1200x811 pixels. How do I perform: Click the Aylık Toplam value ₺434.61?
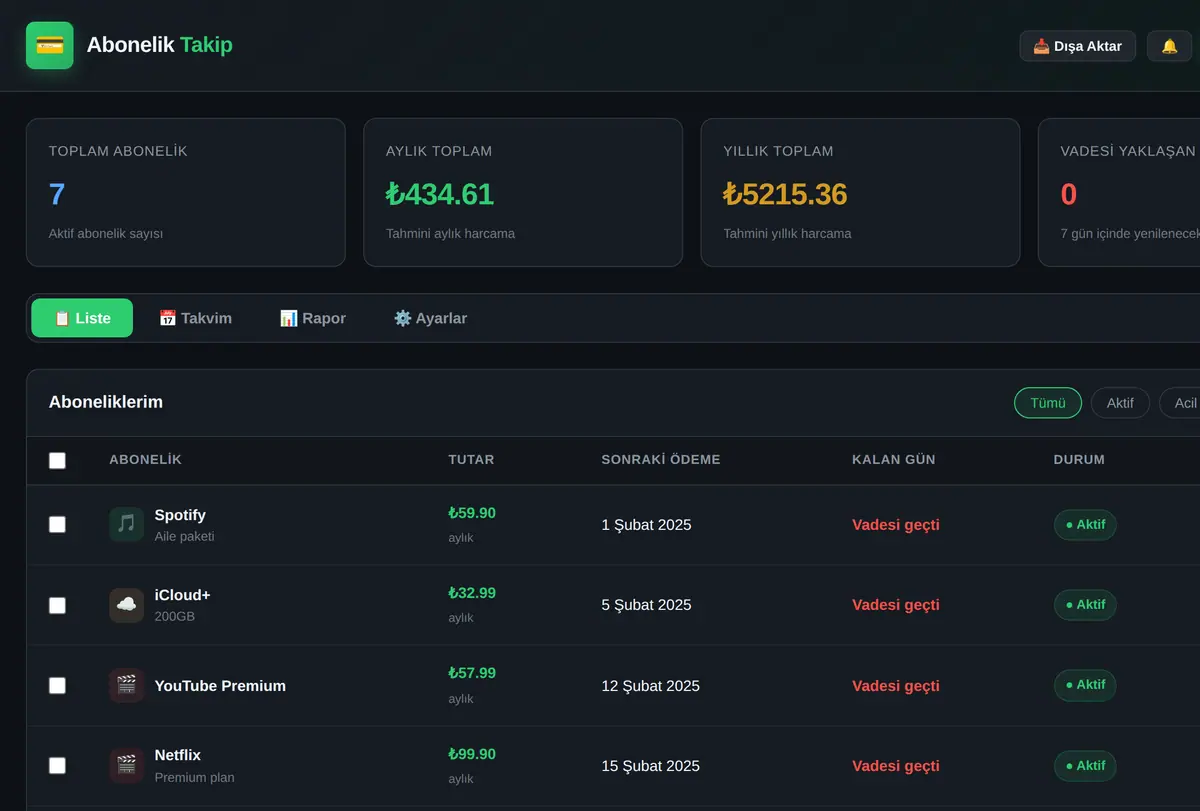[x=440, y=194]
